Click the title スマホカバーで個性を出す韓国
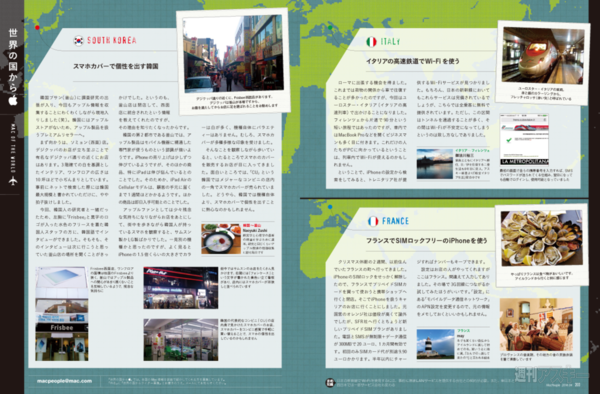 point(116,66)
